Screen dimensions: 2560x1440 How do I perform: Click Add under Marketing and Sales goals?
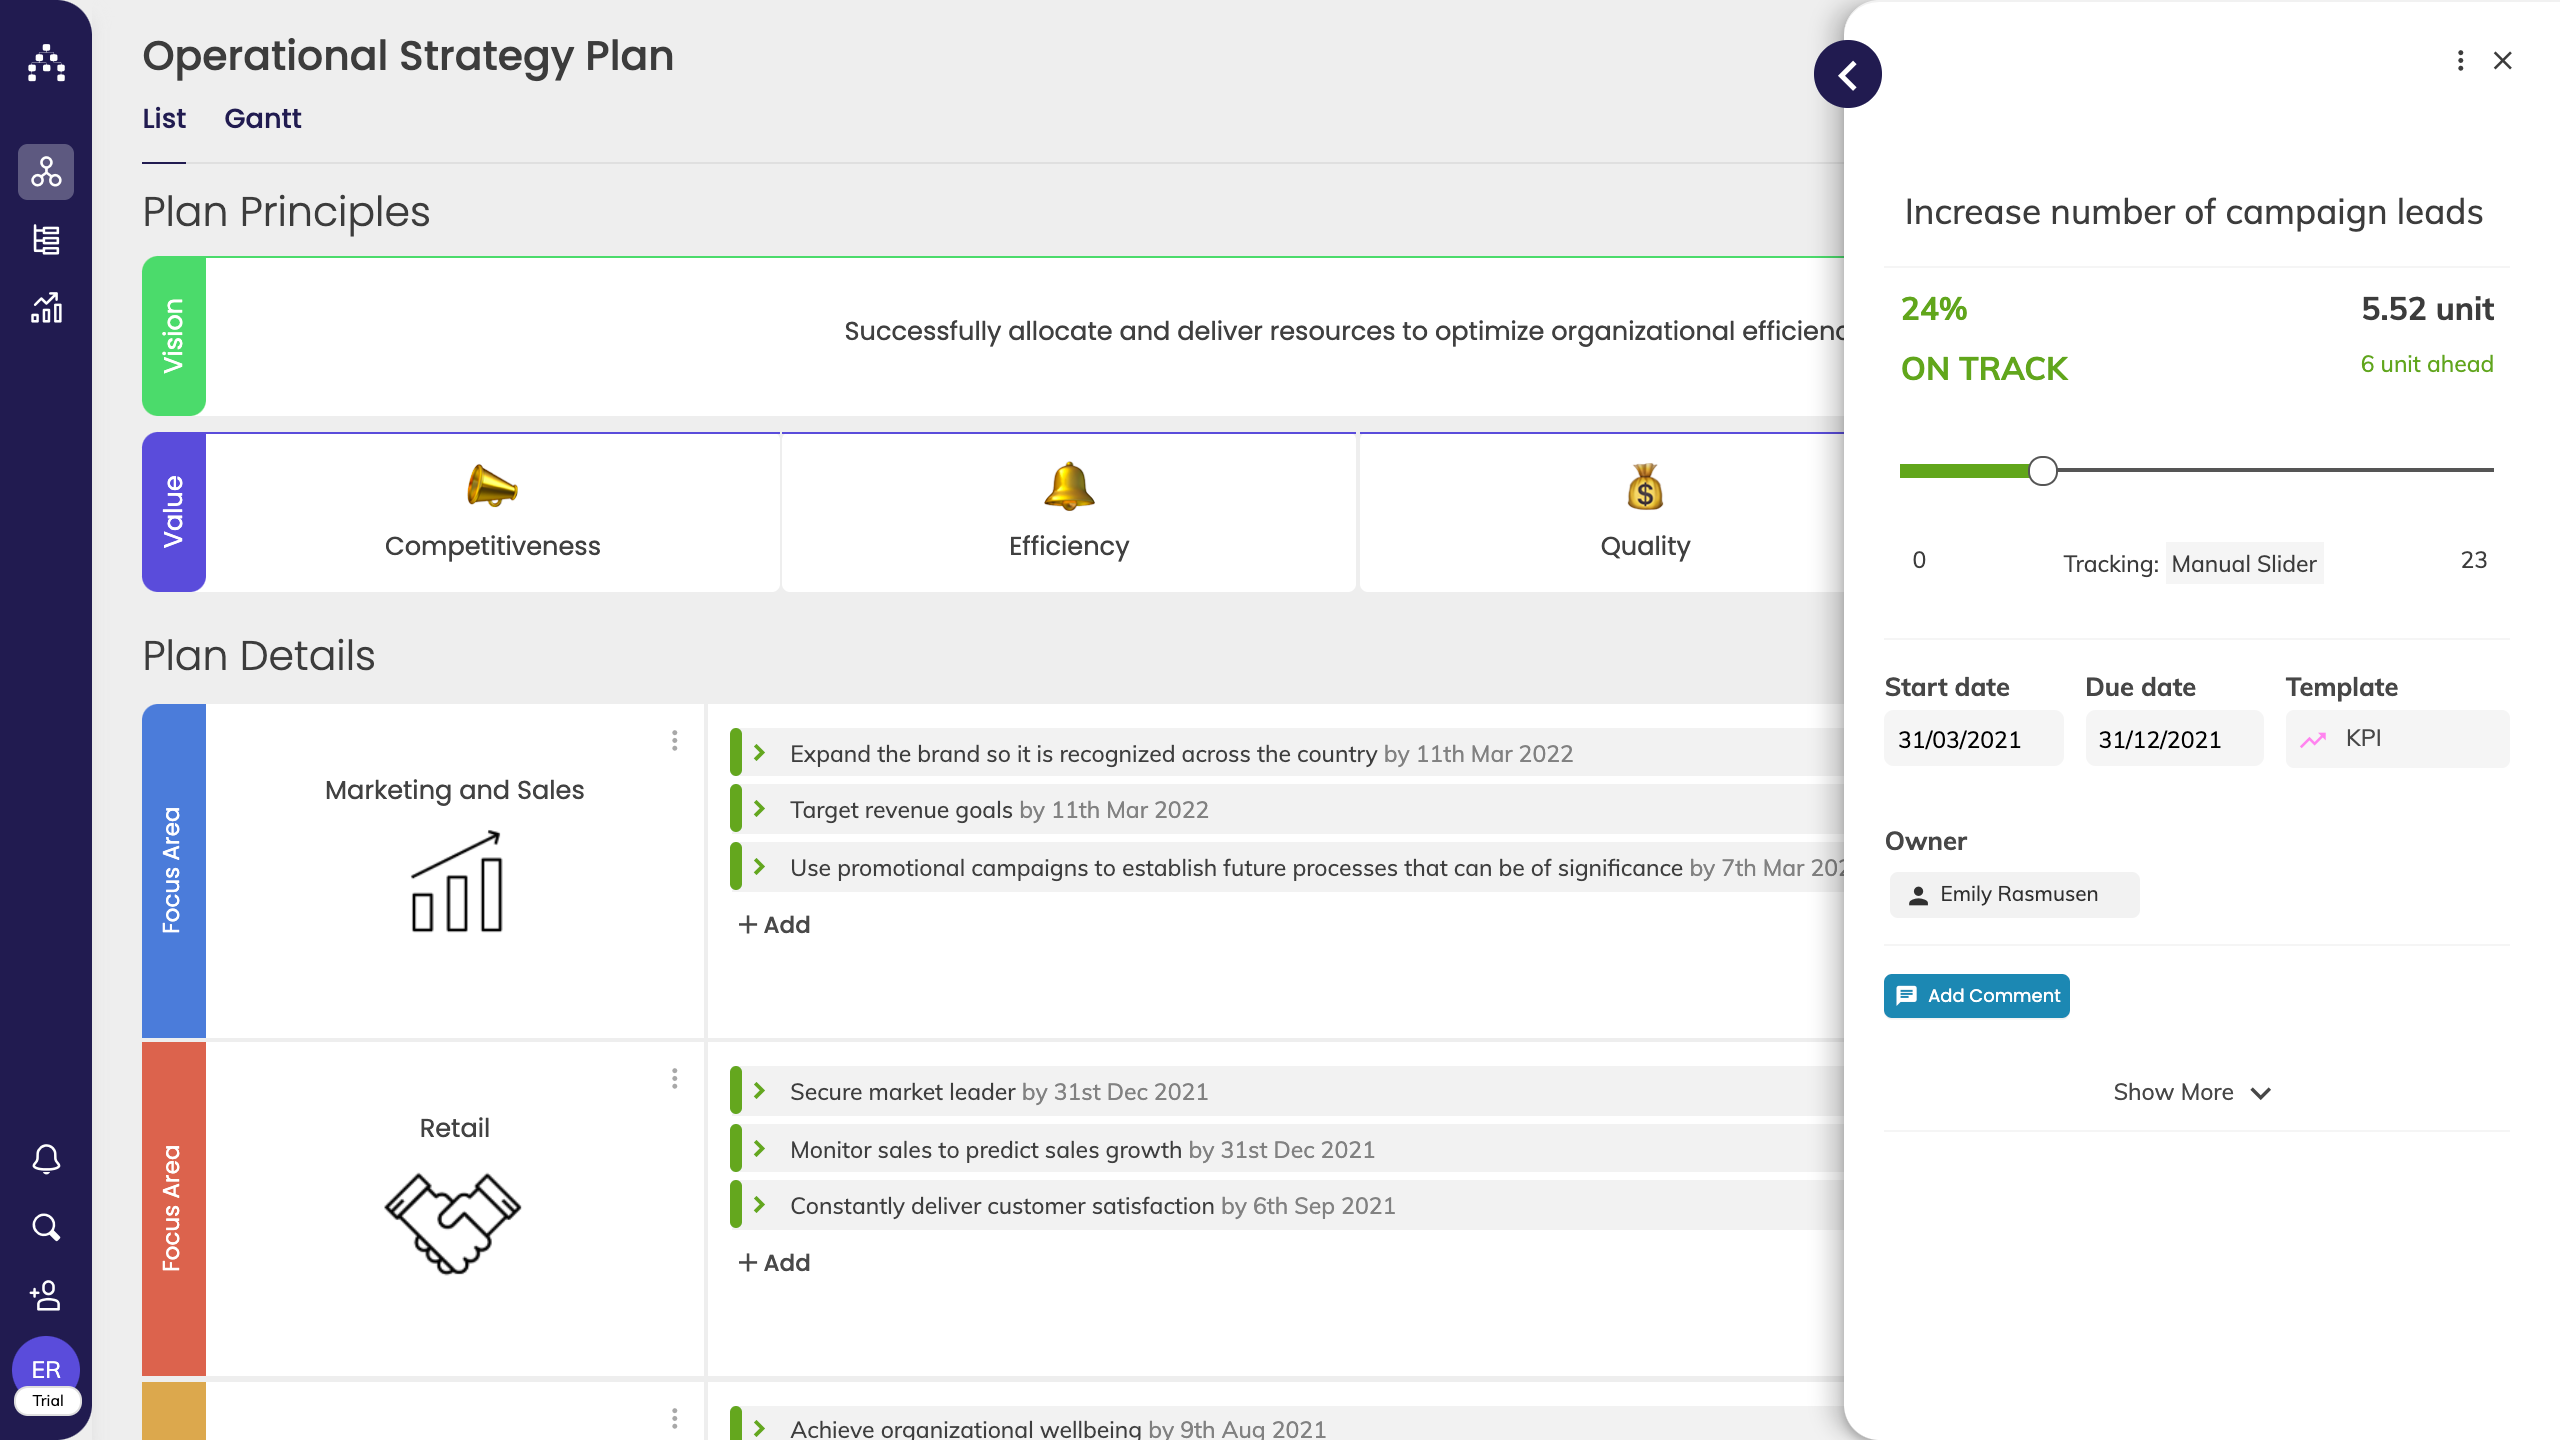click(x=774, y=925)
